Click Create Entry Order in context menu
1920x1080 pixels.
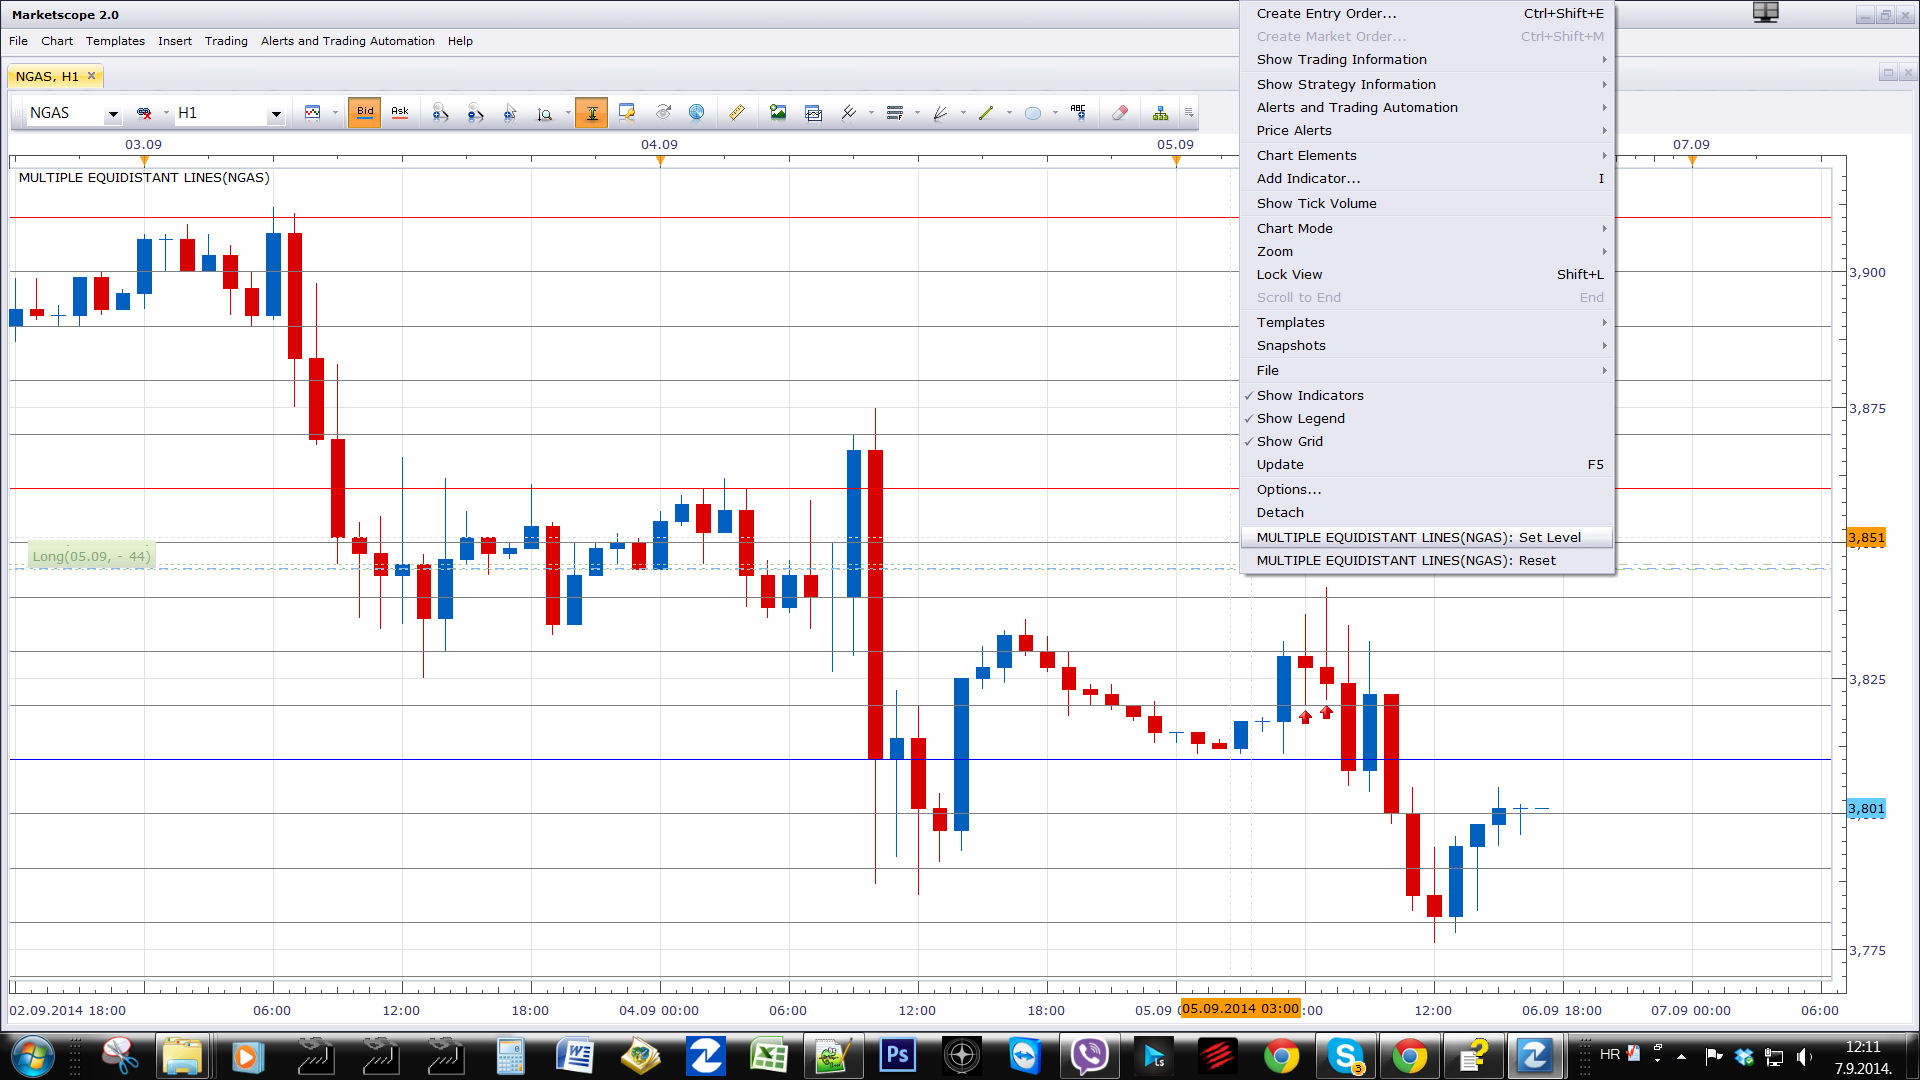[x=1427, y=14]
